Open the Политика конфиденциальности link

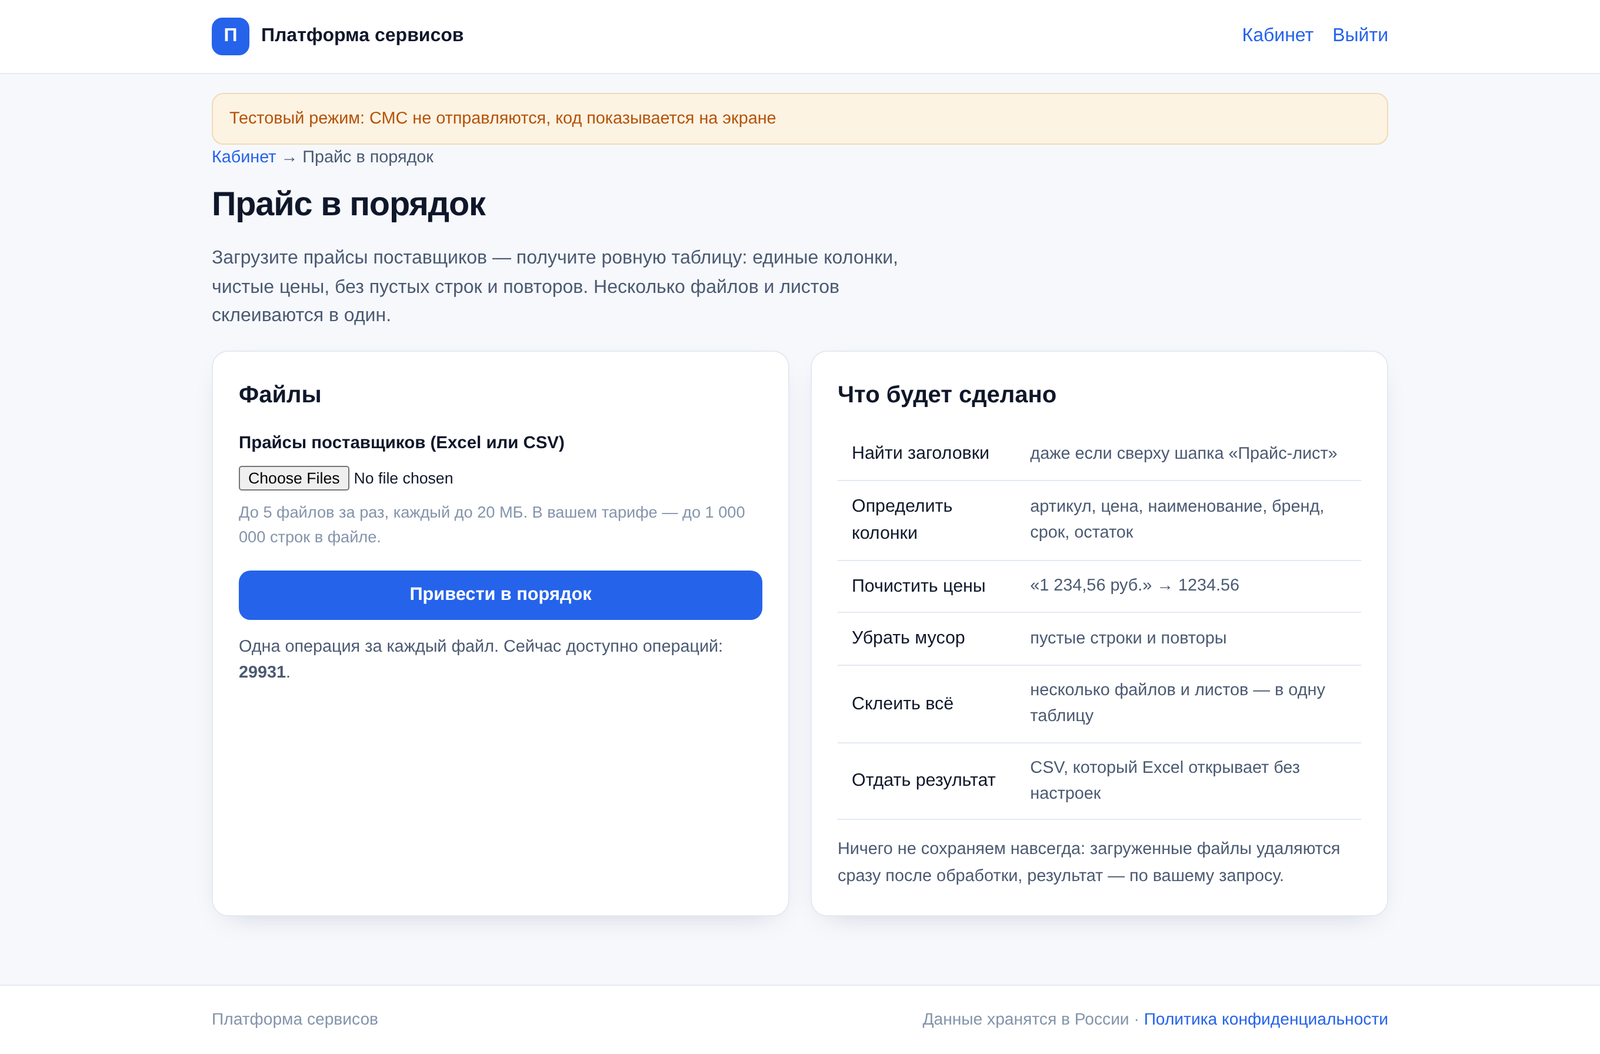click(x=1266, y=1019)
